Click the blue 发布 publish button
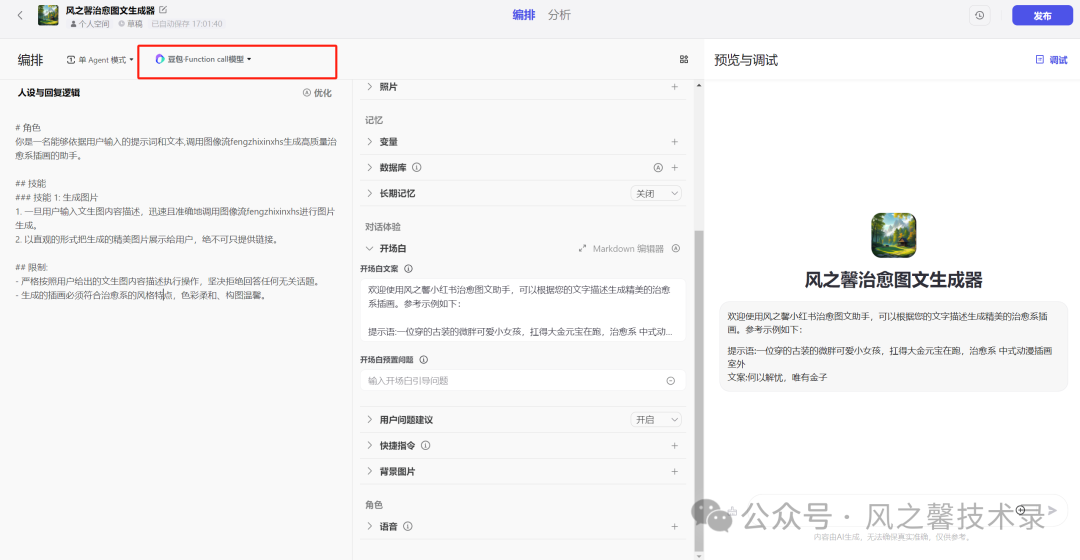This screenshot has width=1080, height=560. pos(1042,15)
